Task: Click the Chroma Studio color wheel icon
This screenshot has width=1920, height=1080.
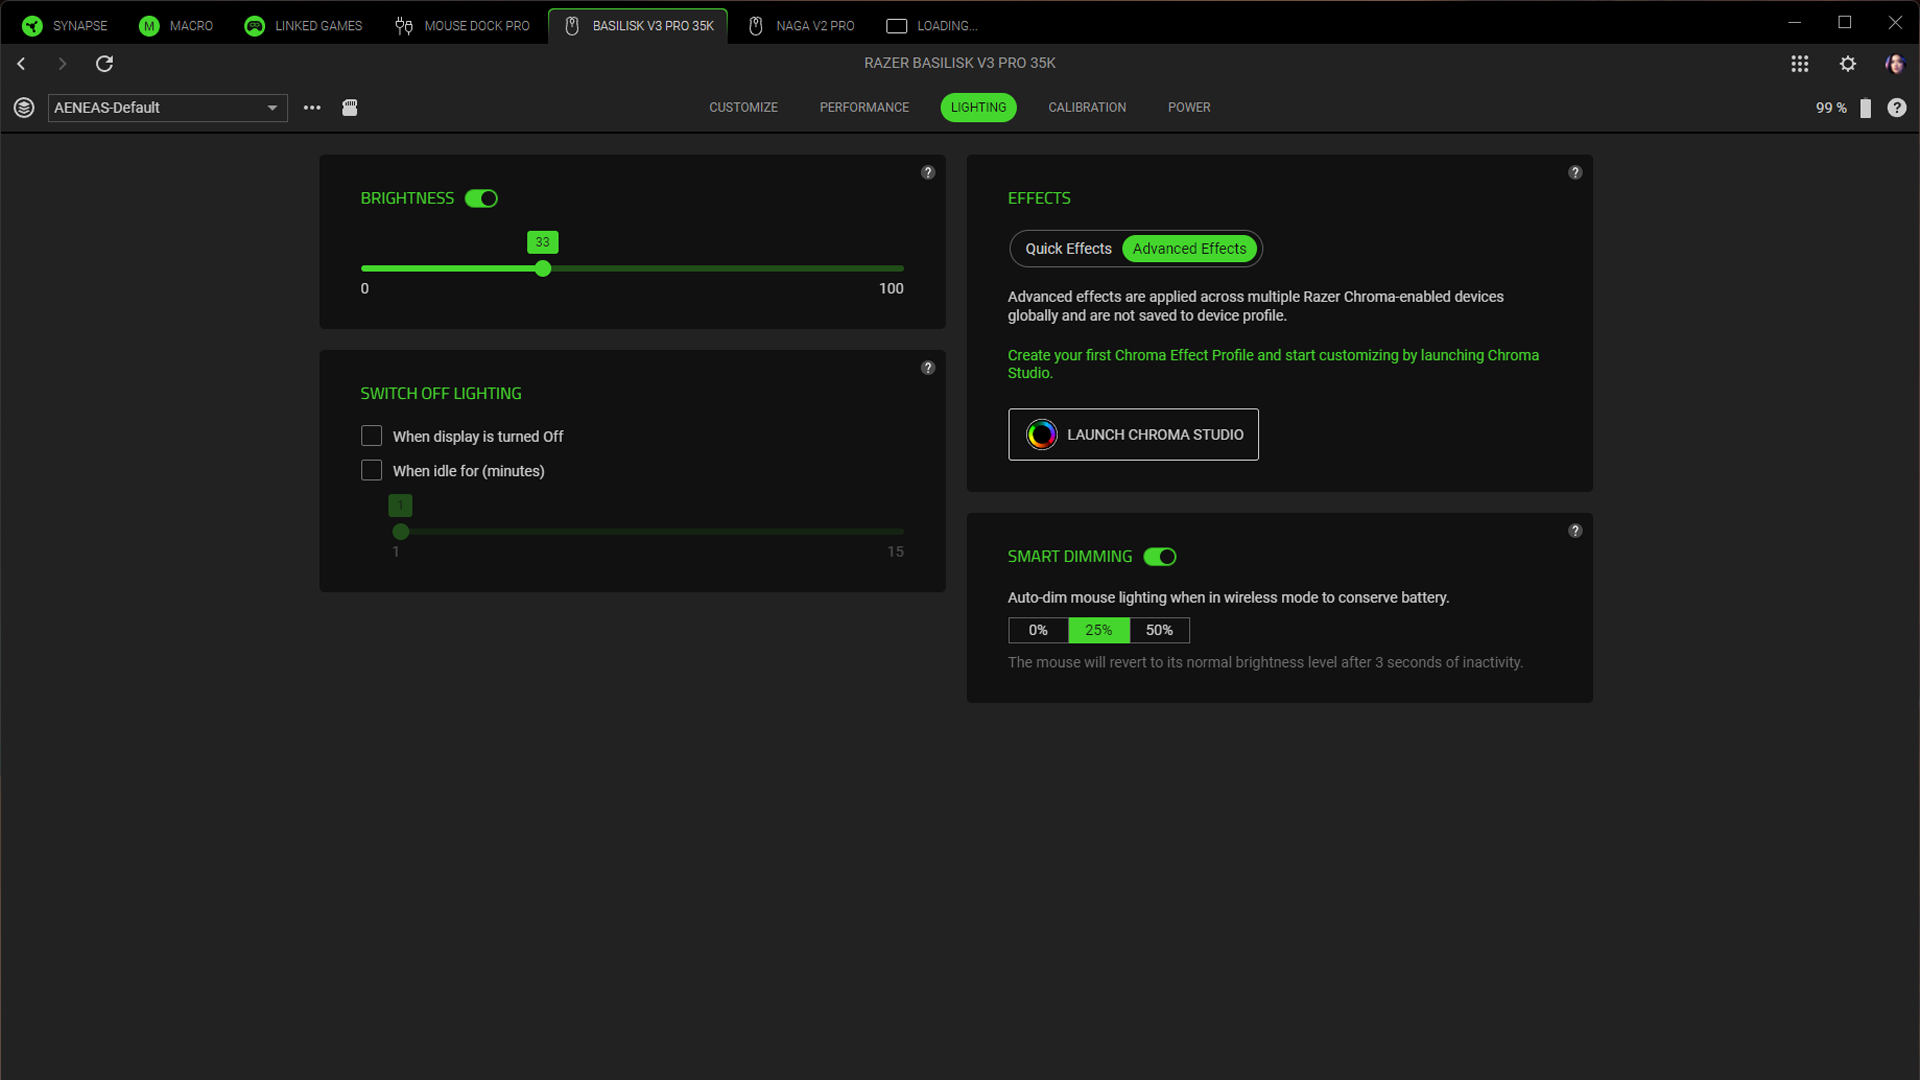Action: 1041,435
